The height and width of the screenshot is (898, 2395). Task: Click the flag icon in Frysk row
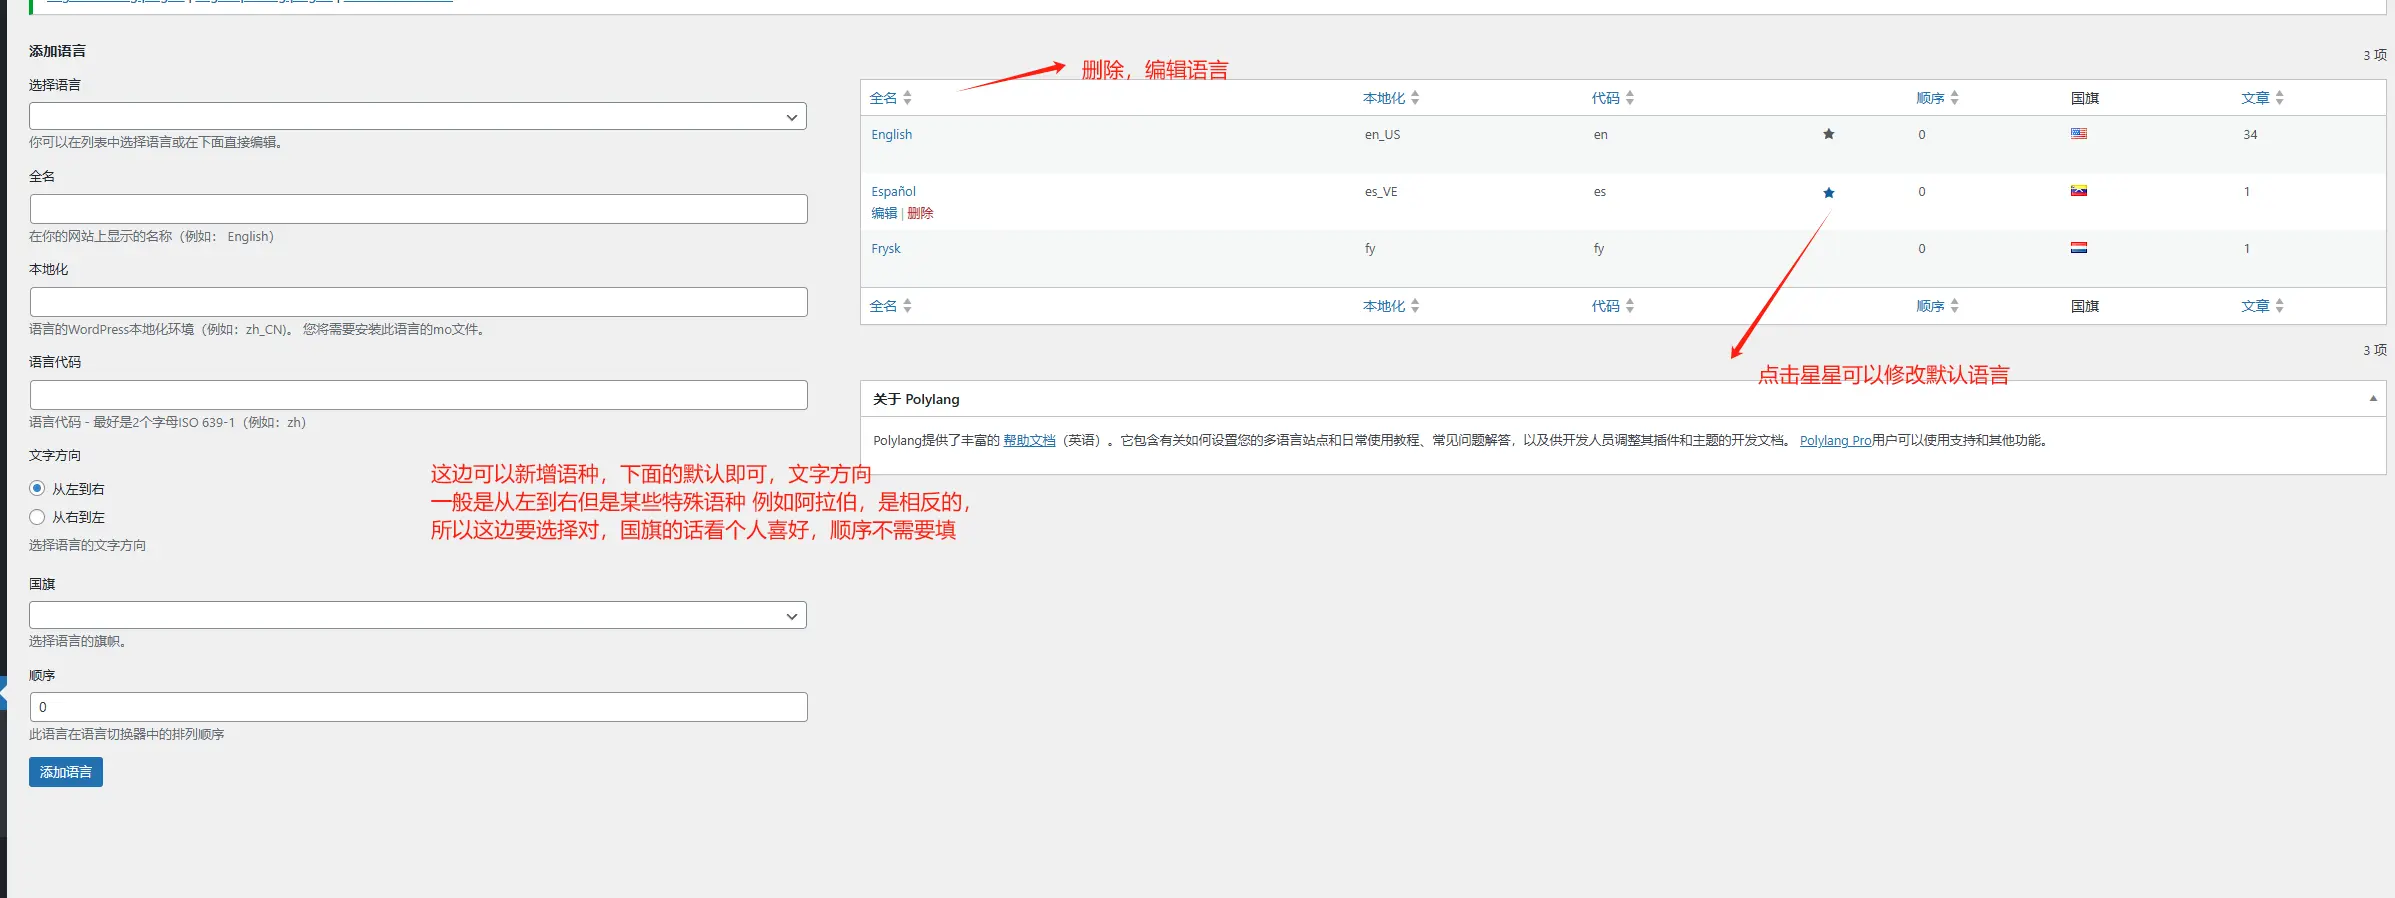pos(2078,248)
